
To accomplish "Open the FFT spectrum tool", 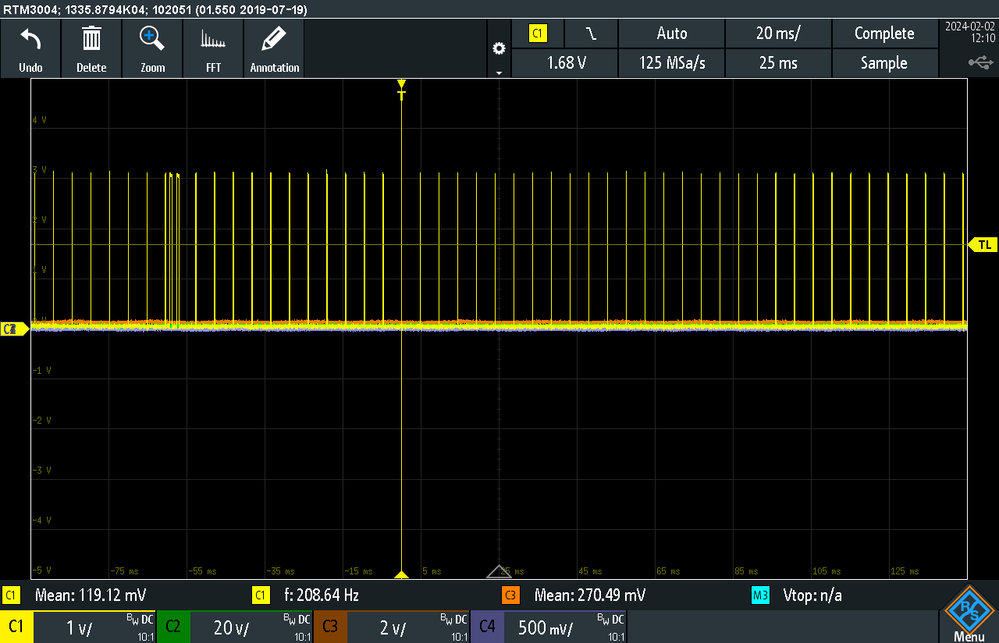I will [x=213, y=49].
